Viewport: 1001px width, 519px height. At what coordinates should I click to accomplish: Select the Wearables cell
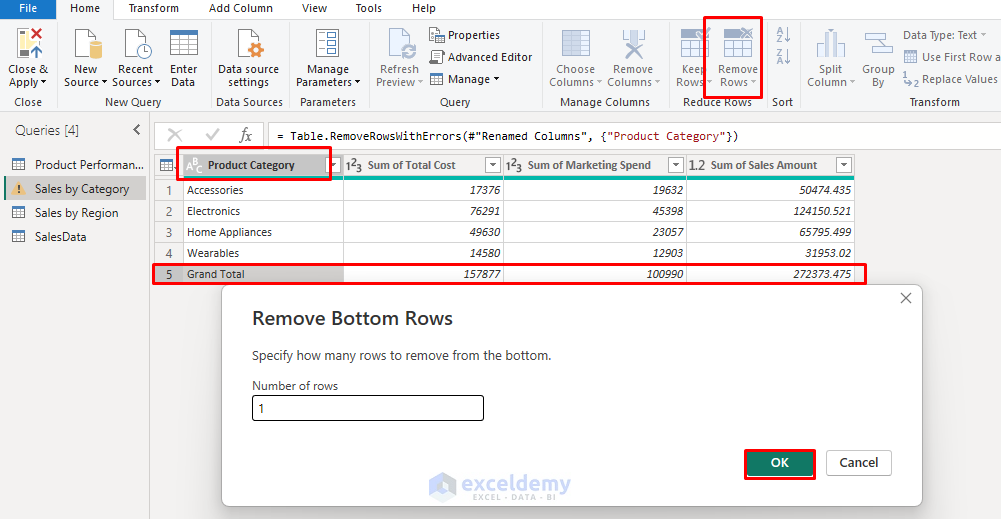point(263,253)
